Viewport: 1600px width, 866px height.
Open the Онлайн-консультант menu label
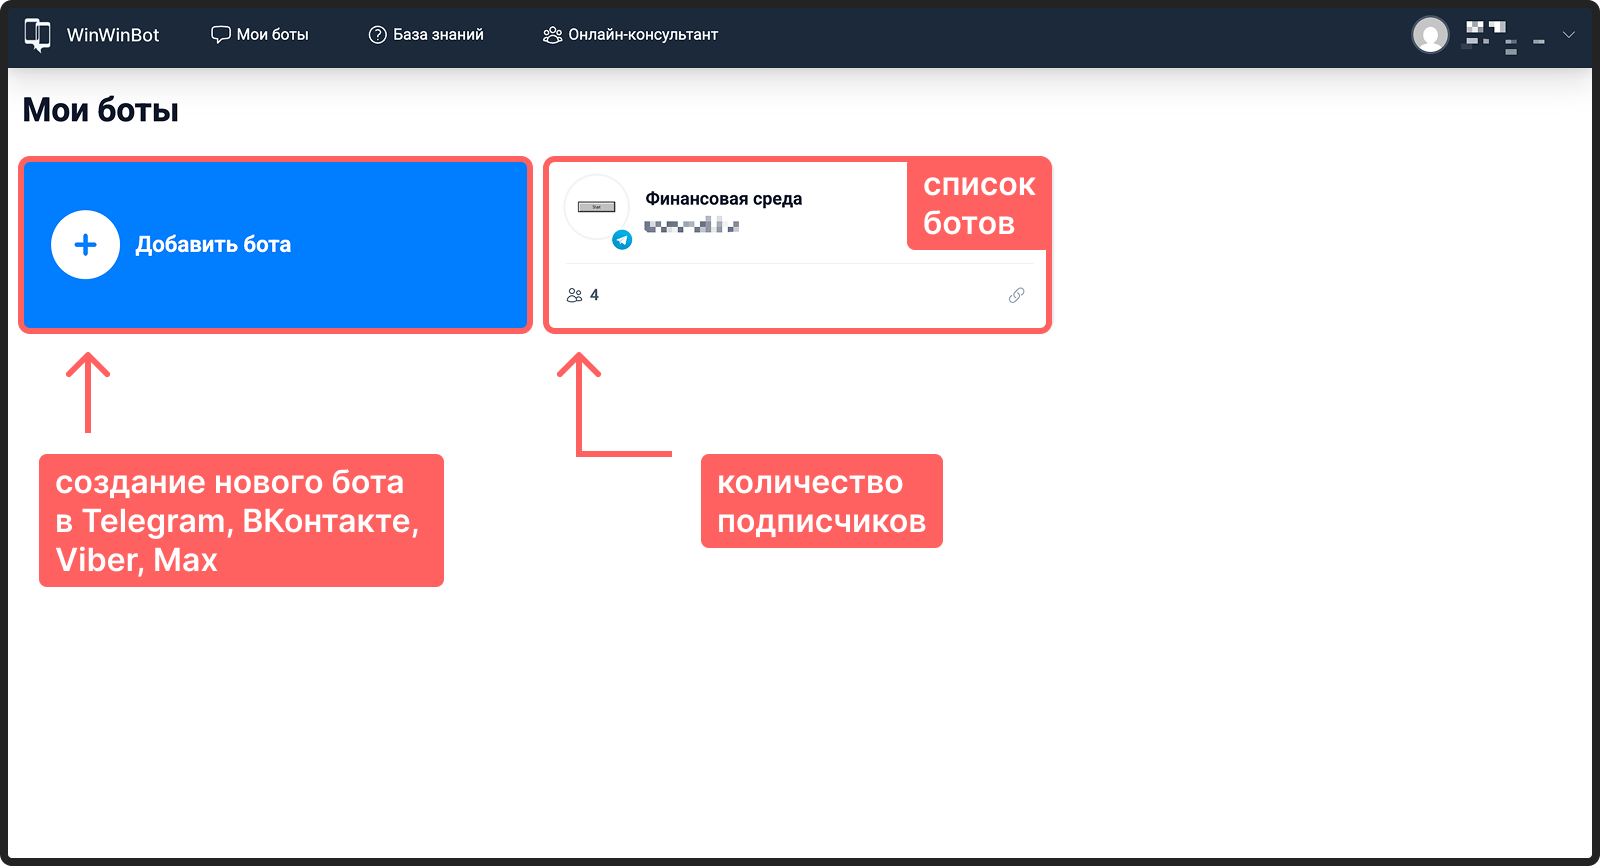[643, 35]
